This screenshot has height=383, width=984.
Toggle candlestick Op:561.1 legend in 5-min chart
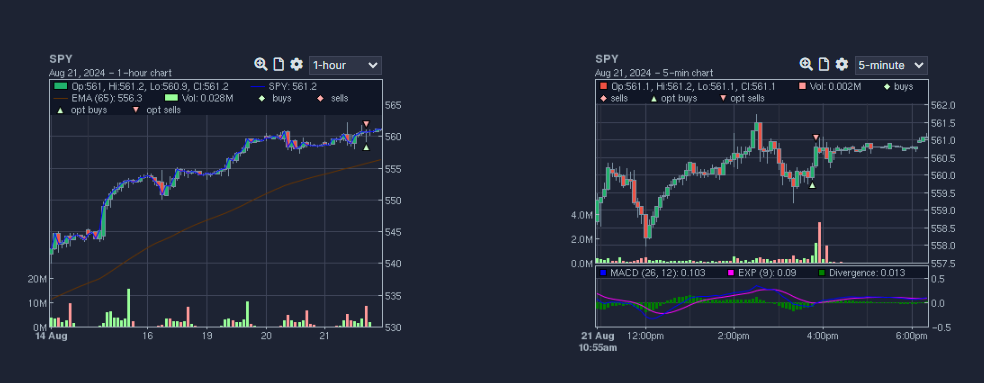688,87
